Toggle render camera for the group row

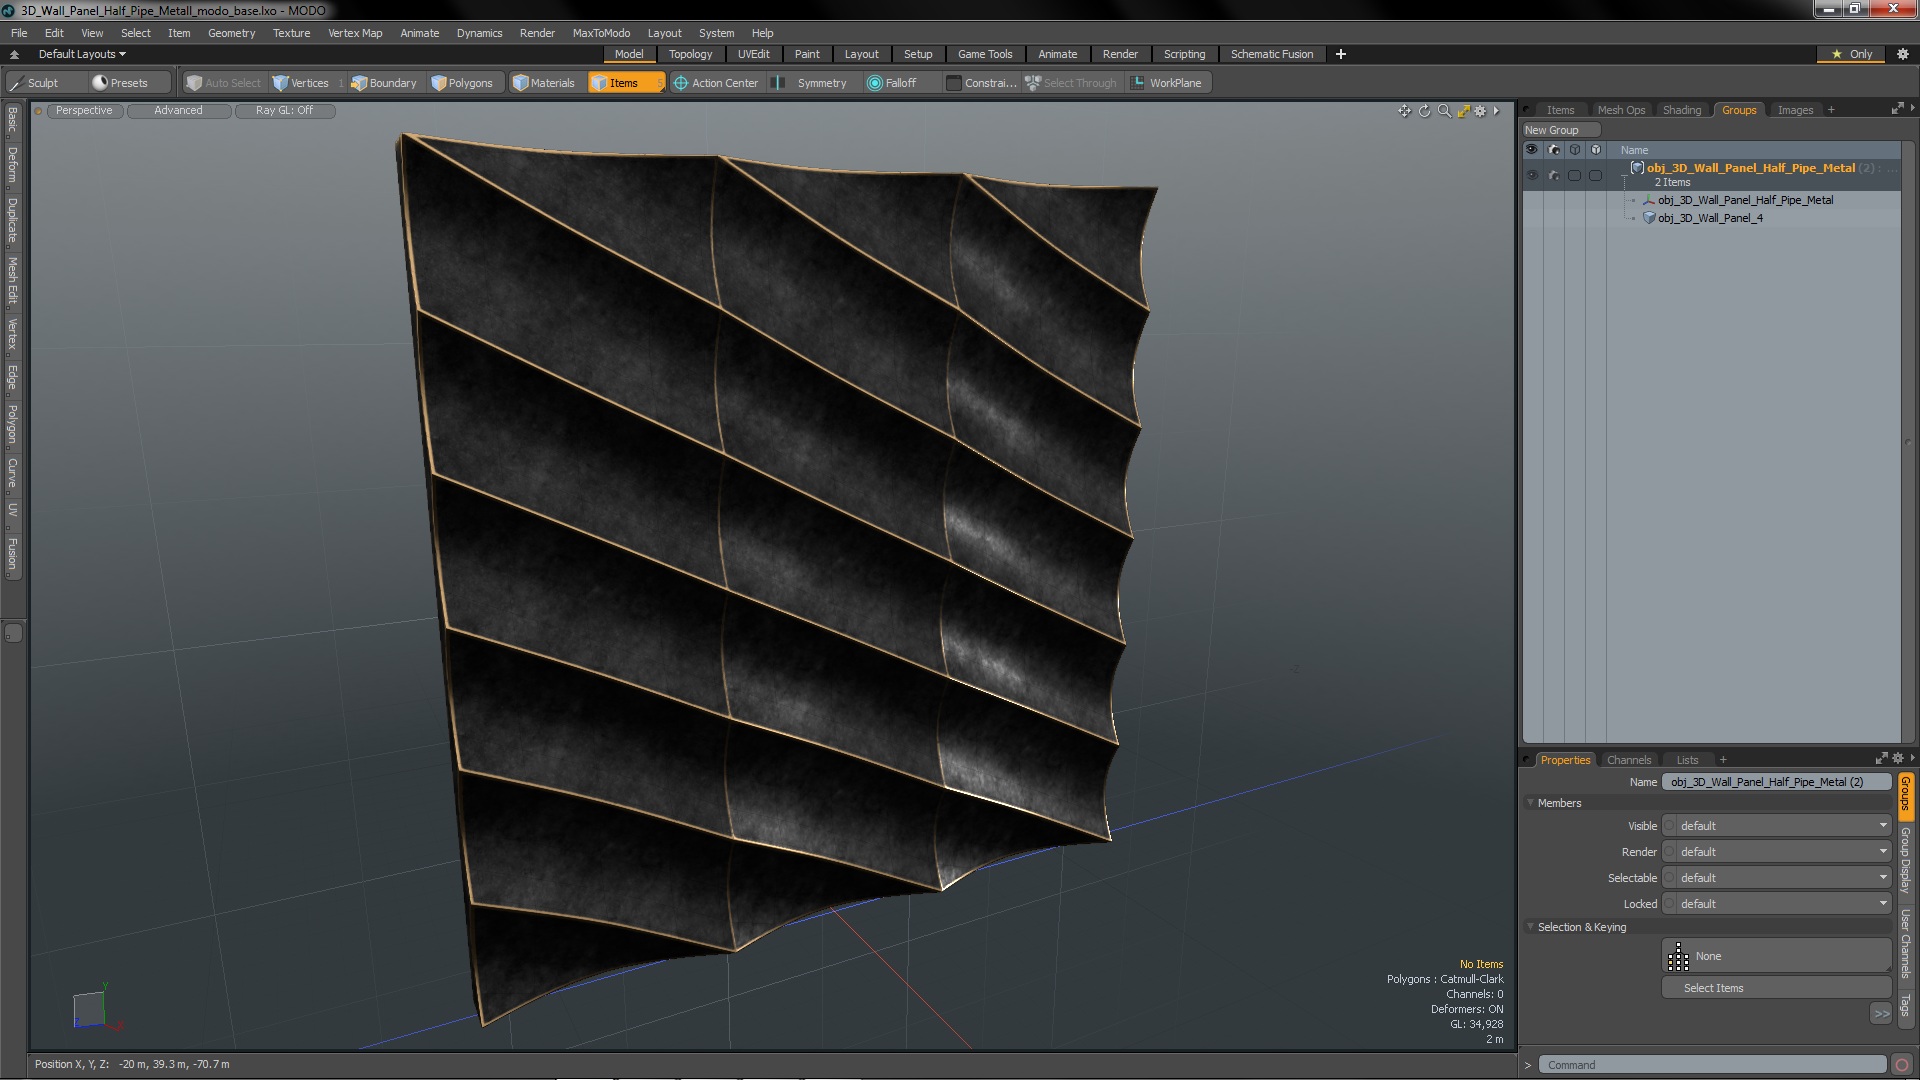click(x=1553, y=175)
